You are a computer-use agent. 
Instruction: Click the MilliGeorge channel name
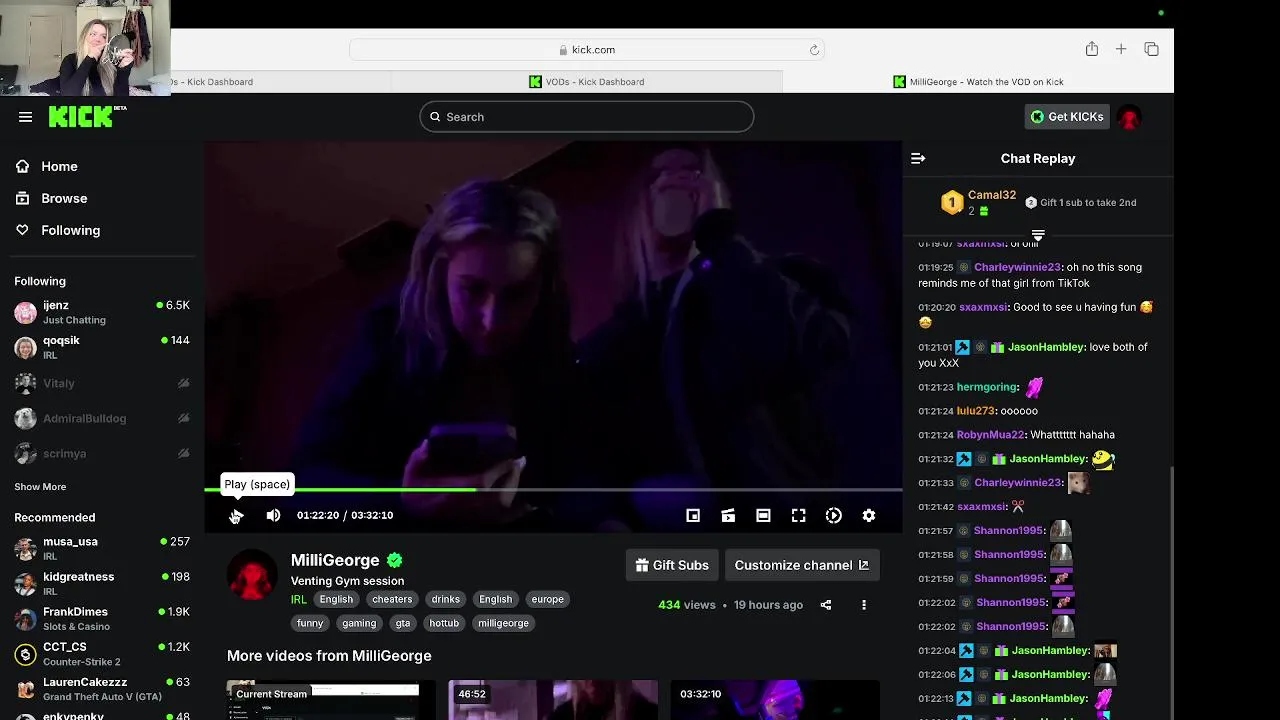coord(335,560)
